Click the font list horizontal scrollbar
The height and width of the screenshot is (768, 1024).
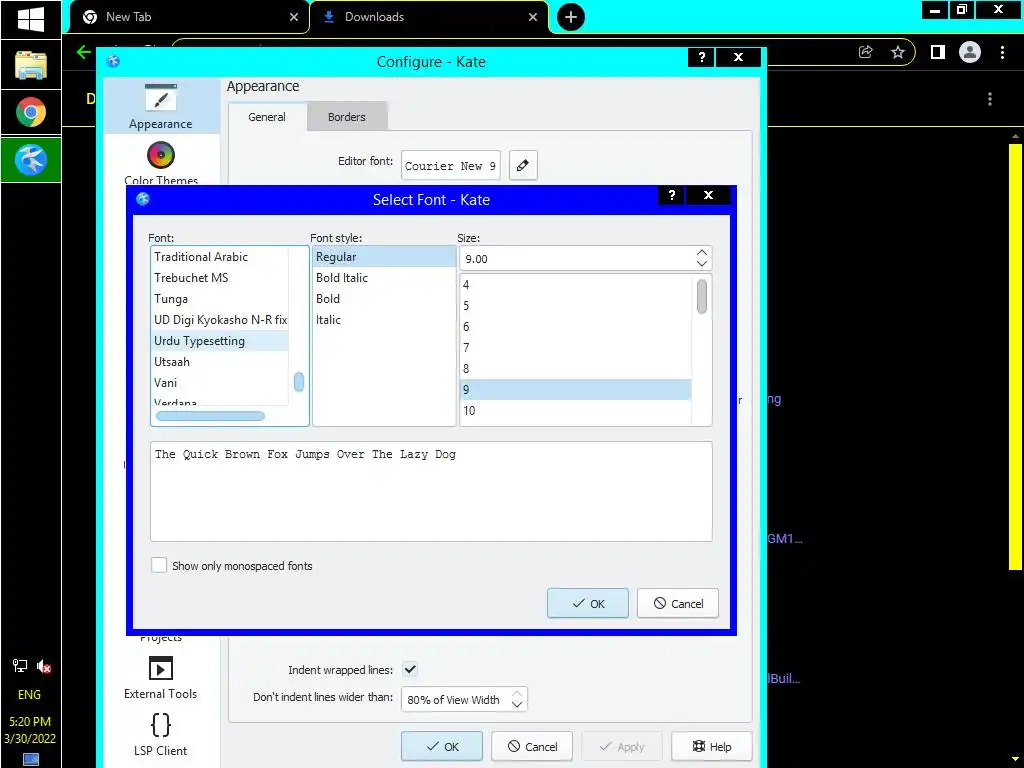[x=210, y=416]
